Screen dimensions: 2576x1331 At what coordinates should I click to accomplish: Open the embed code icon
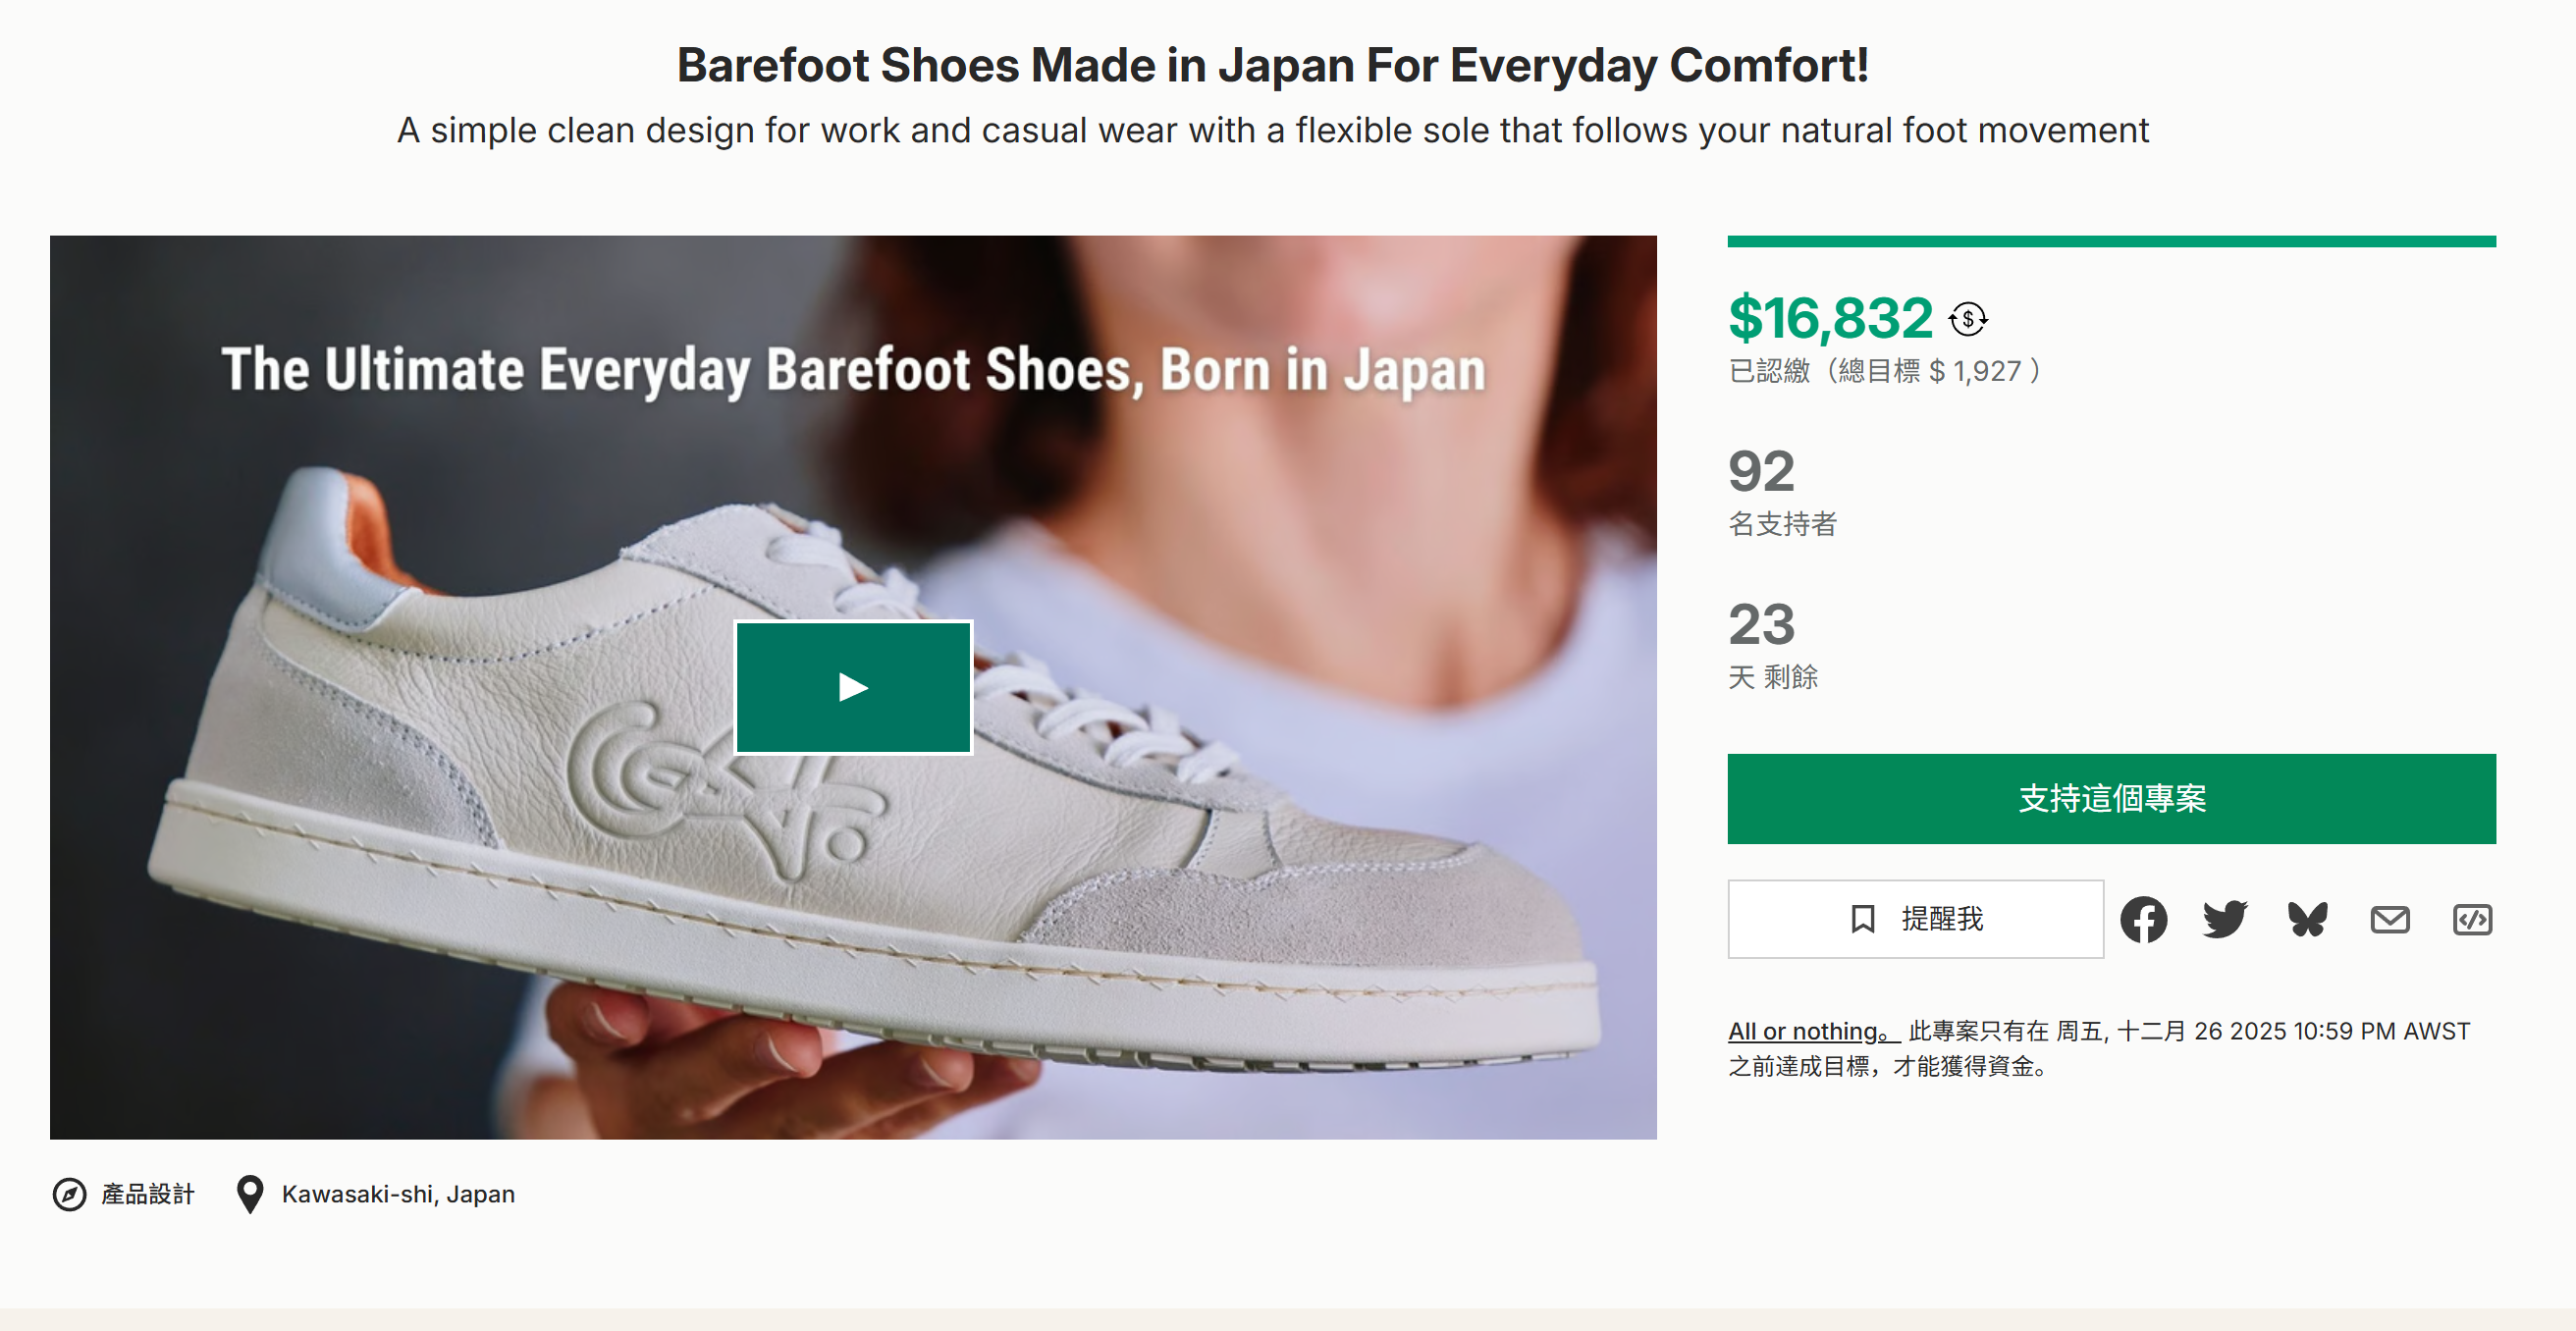(2472, 919)
